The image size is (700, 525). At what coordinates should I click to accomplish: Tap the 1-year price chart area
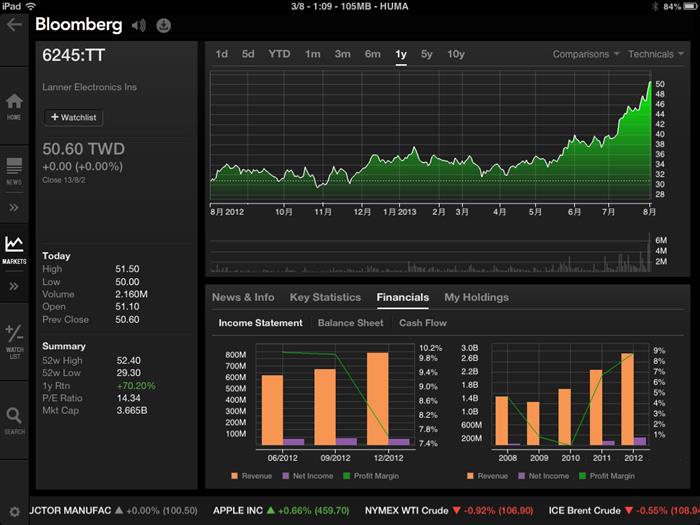click(431, 136)
